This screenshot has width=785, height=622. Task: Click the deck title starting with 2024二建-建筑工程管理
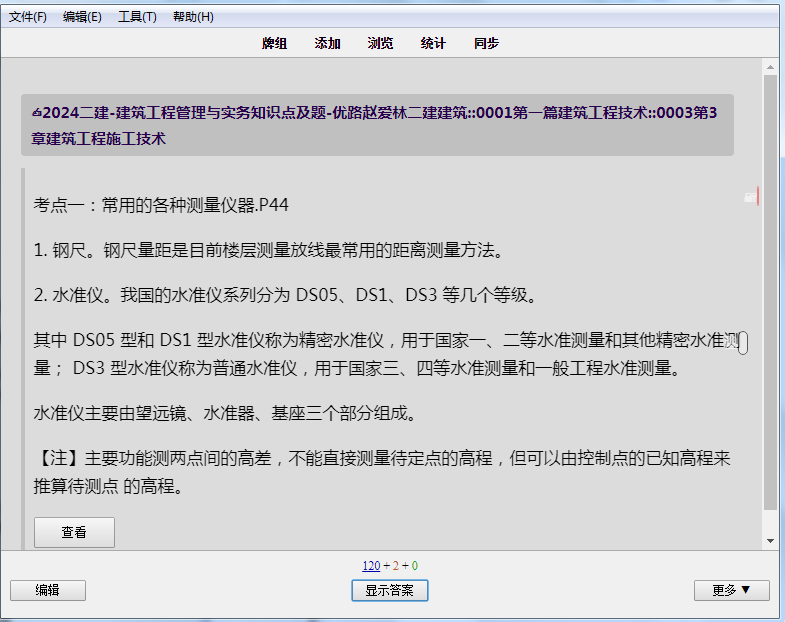click(x=377, y=125)
